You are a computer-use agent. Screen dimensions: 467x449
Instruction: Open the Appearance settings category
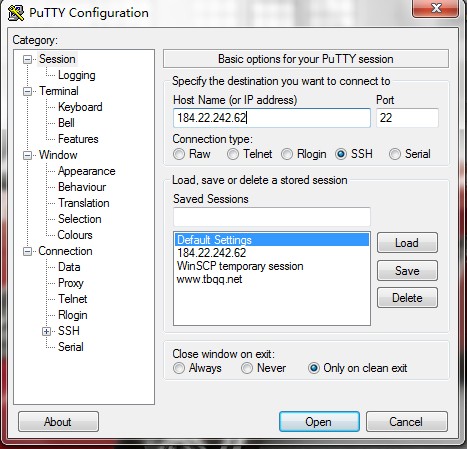click(87, 171)
